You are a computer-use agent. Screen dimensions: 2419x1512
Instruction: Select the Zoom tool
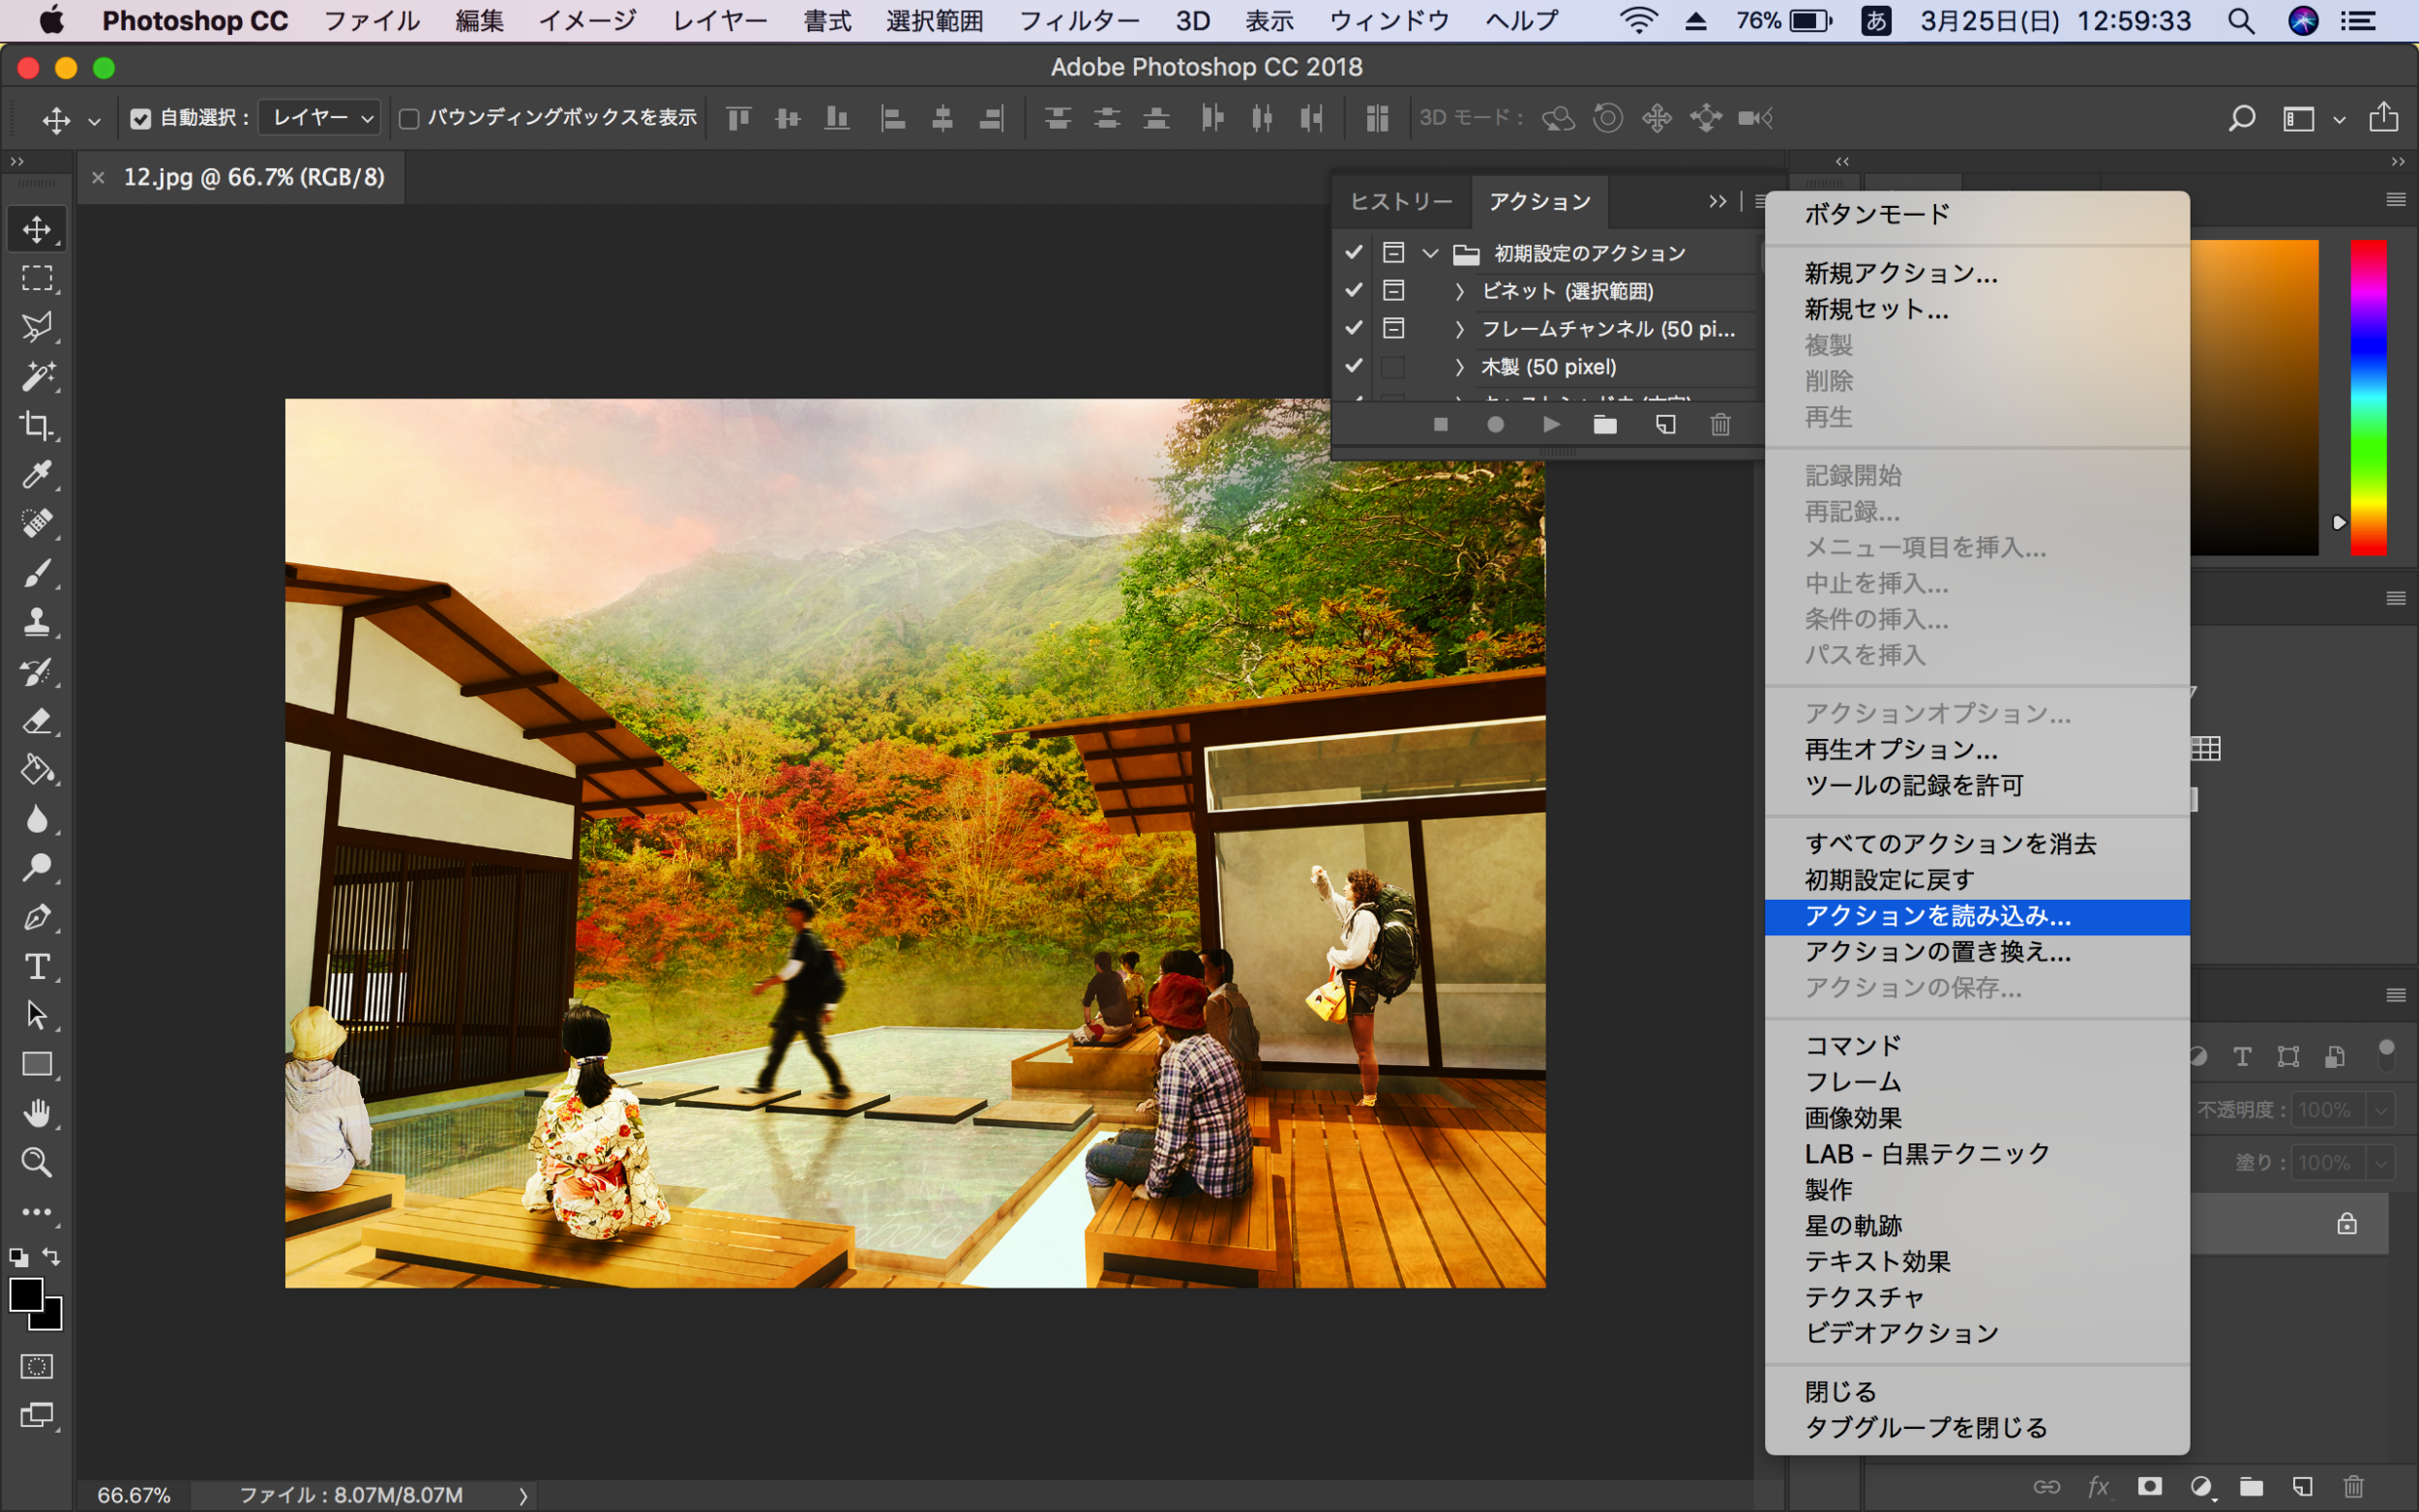coord(37,1162)
